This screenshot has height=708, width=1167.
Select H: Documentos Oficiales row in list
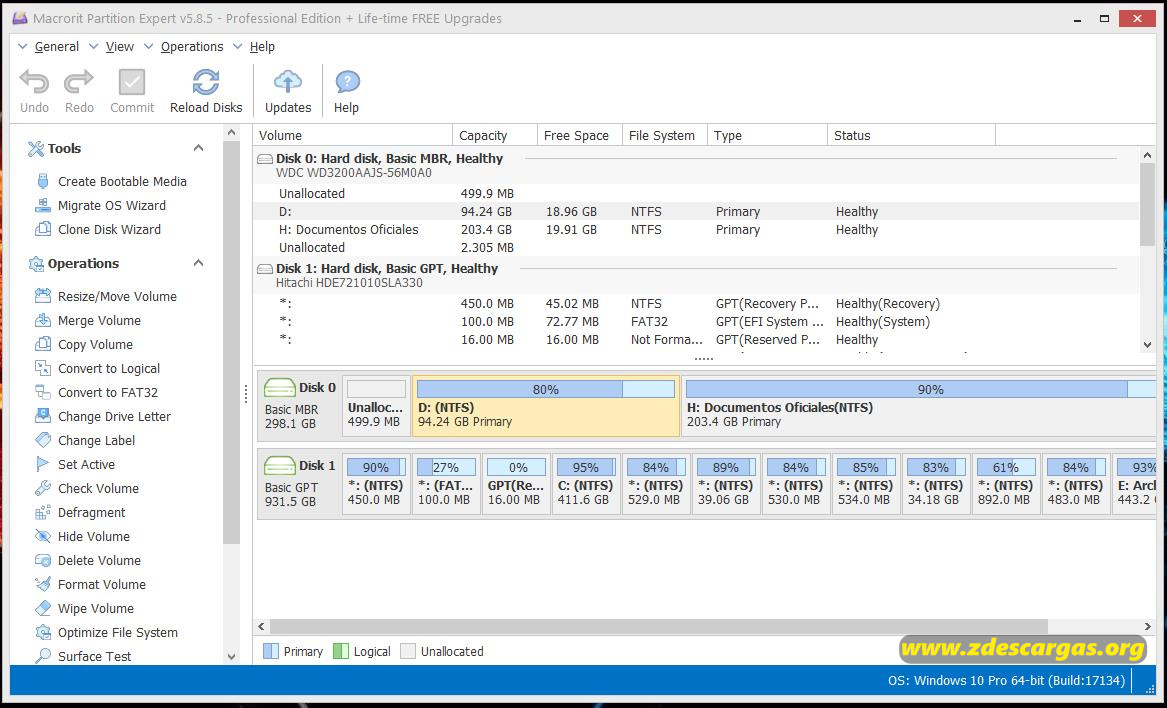click(x=696, y=229)
